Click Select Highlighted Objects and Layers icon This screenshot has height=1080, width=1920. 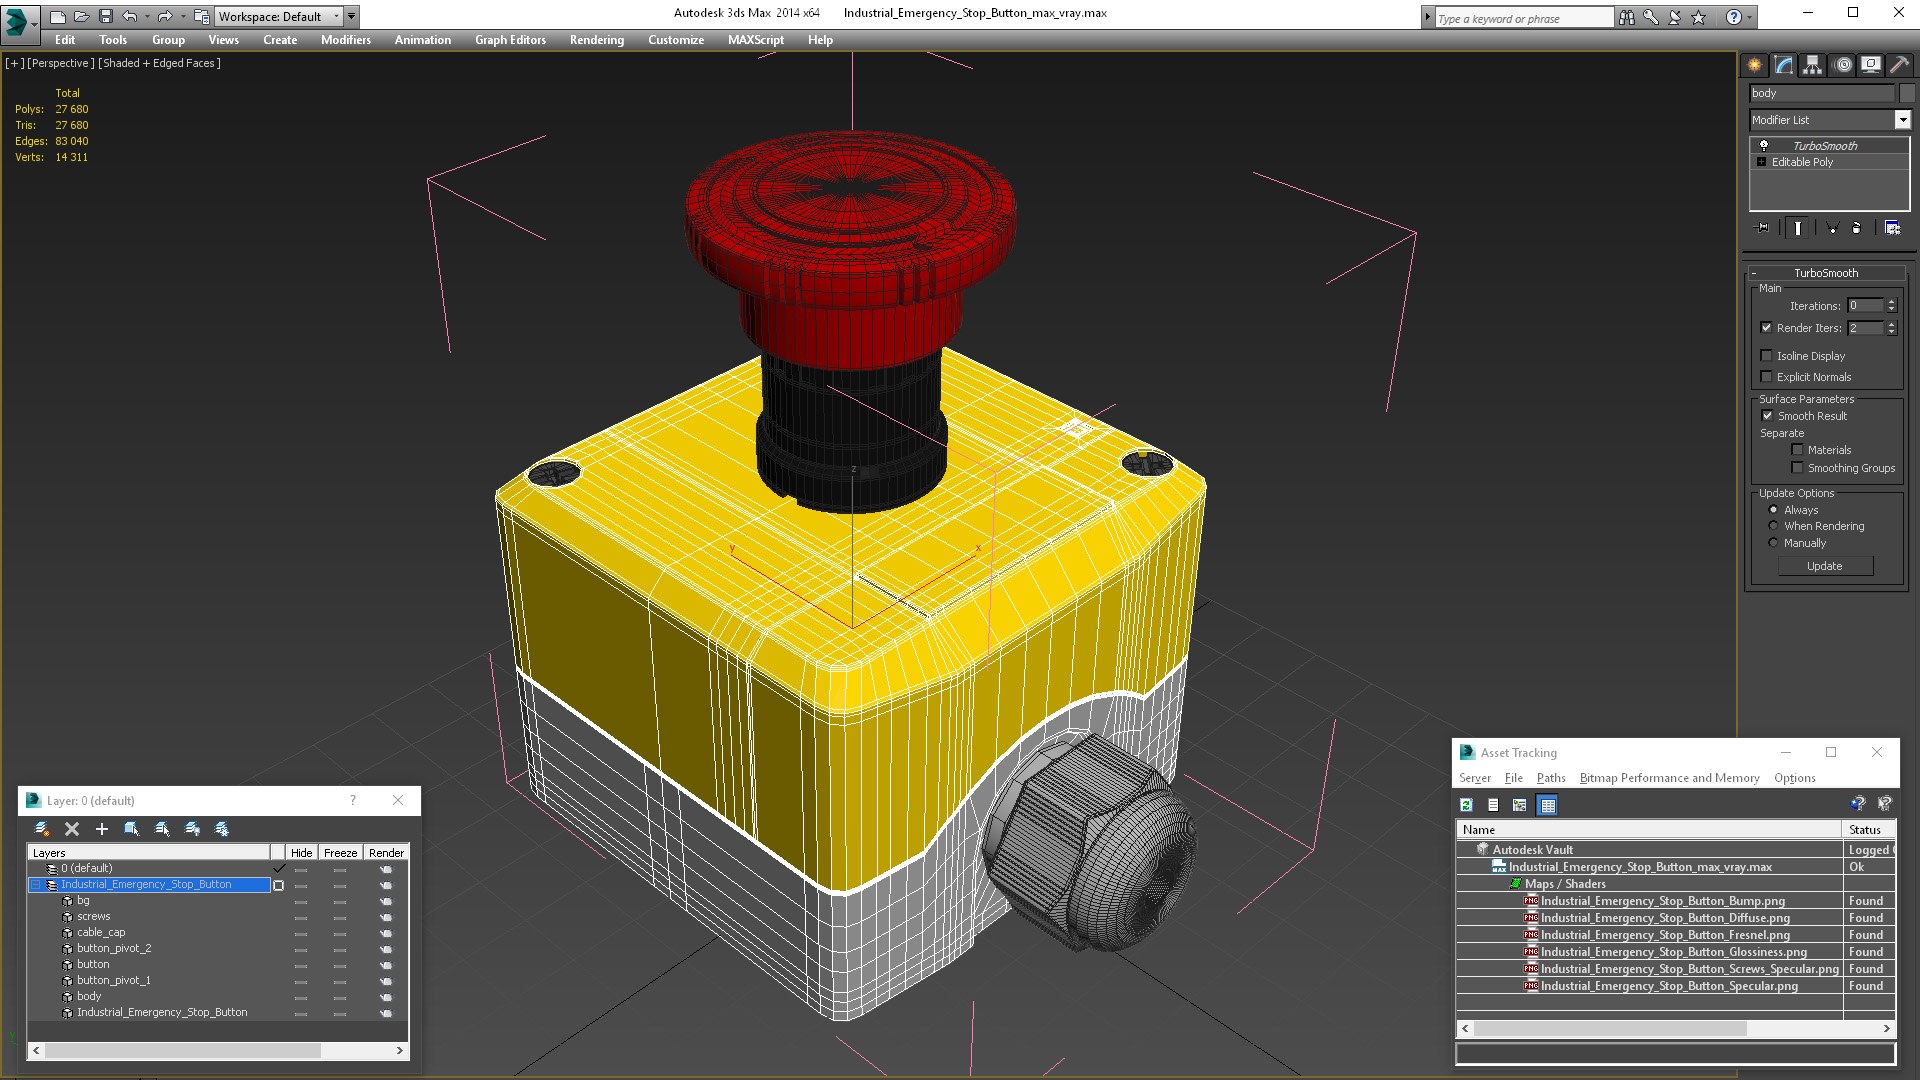[131, 829]
